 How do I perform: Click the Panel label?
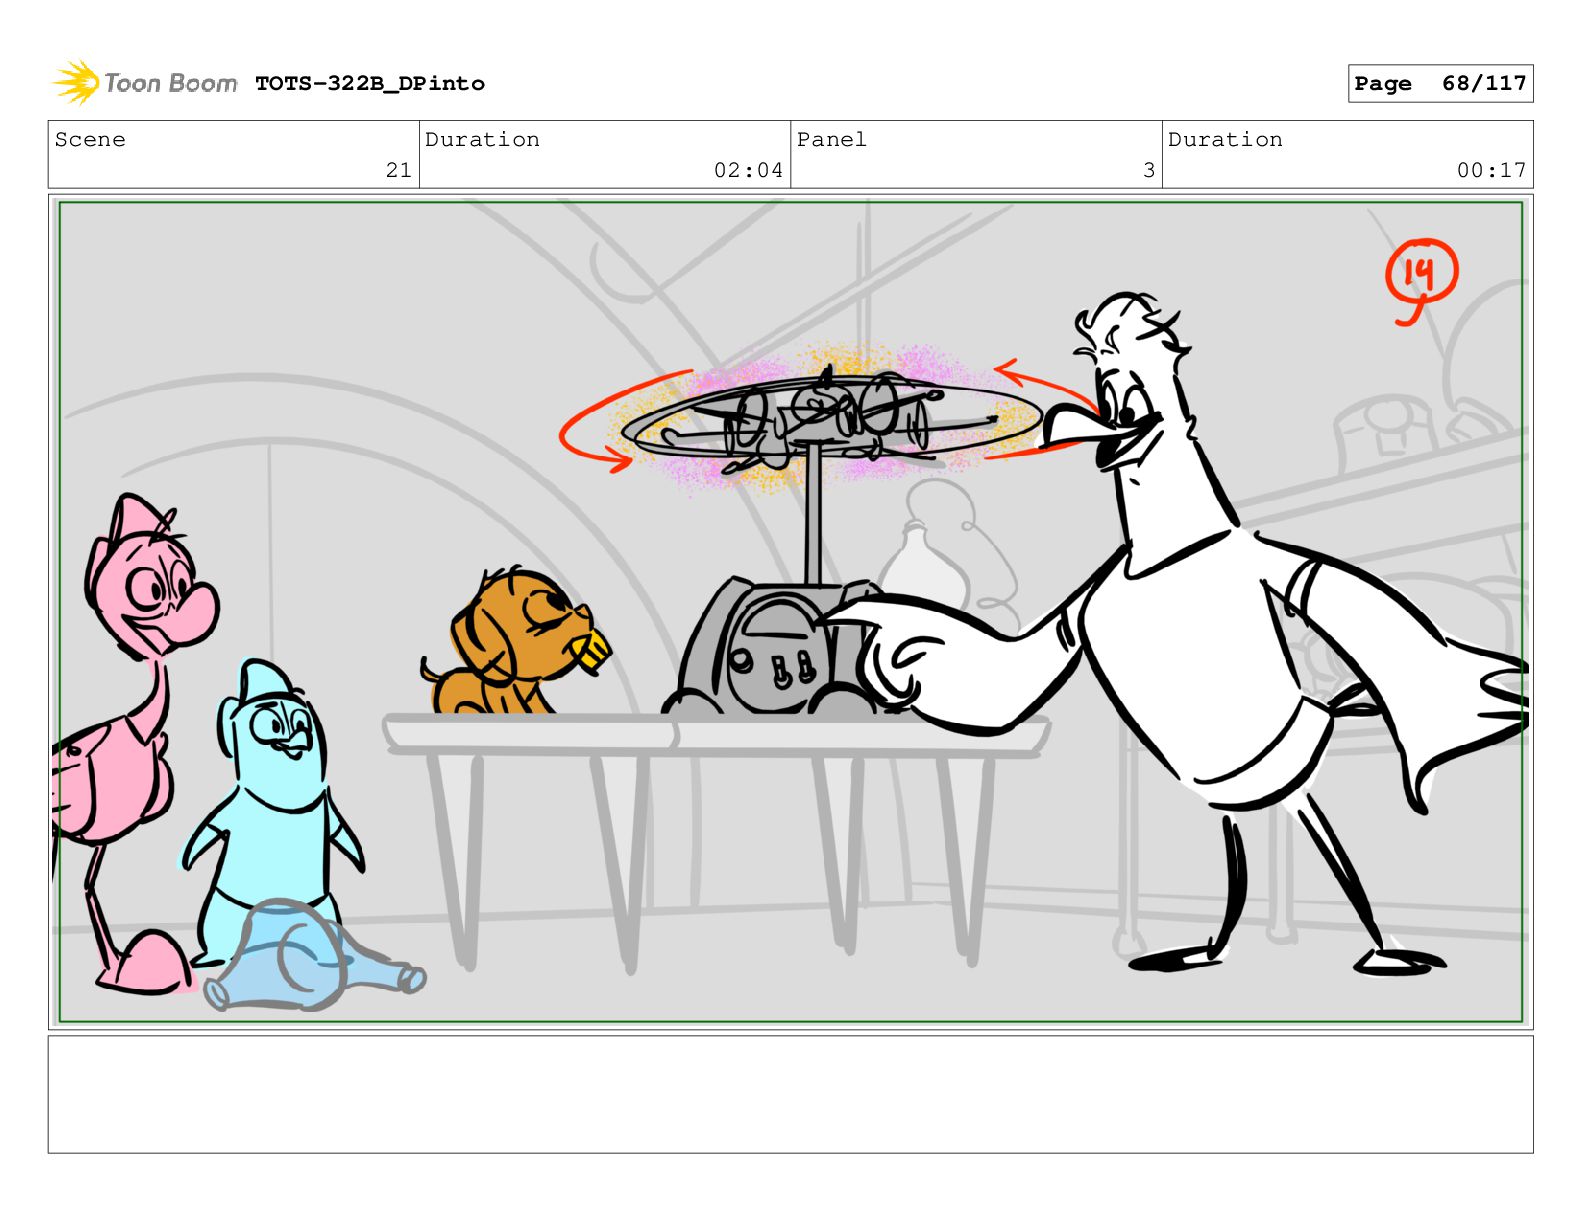832,140
